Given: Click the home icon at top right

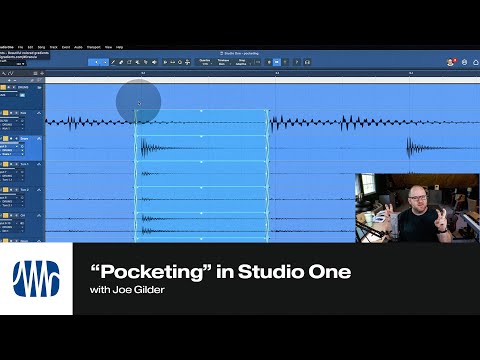Looking at the screenshot, I should pyautogui.click(x=476, y=62).
